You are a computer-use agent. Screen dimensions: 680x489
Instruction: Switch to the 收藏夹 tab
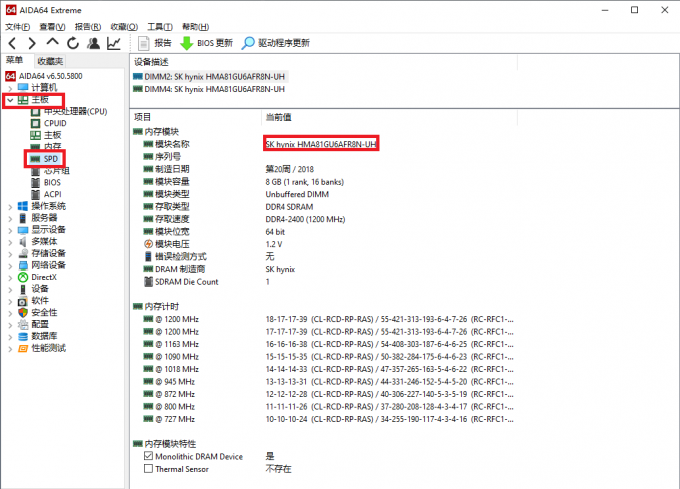(50, 61)
